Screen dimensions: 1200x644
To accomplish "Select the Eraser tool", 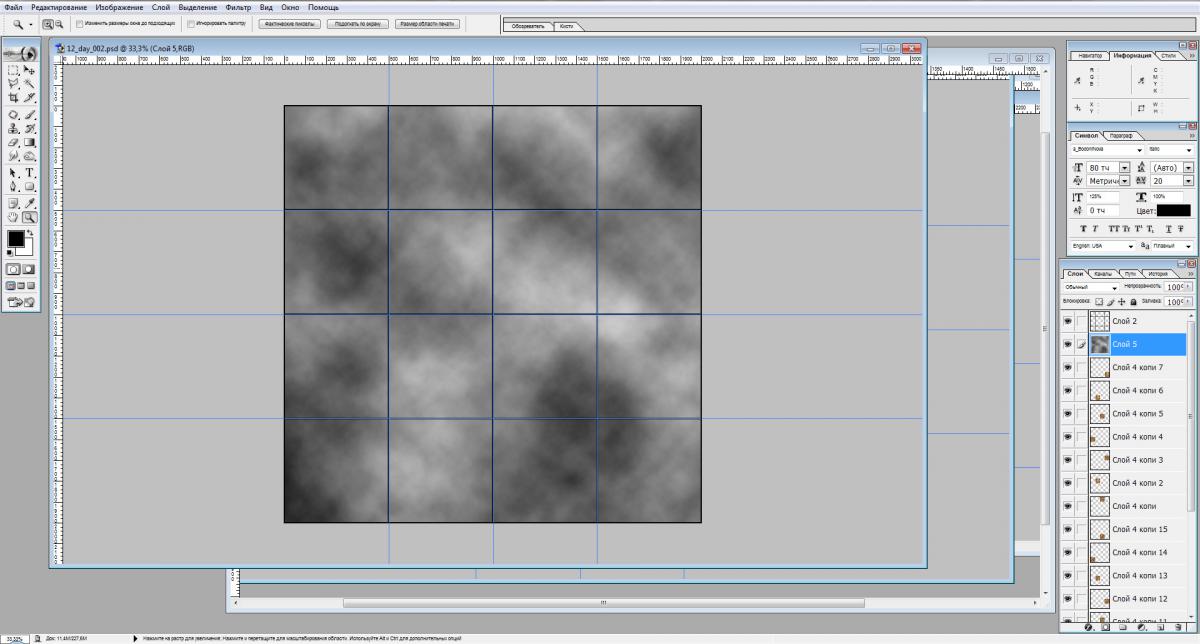I will 13,142.
